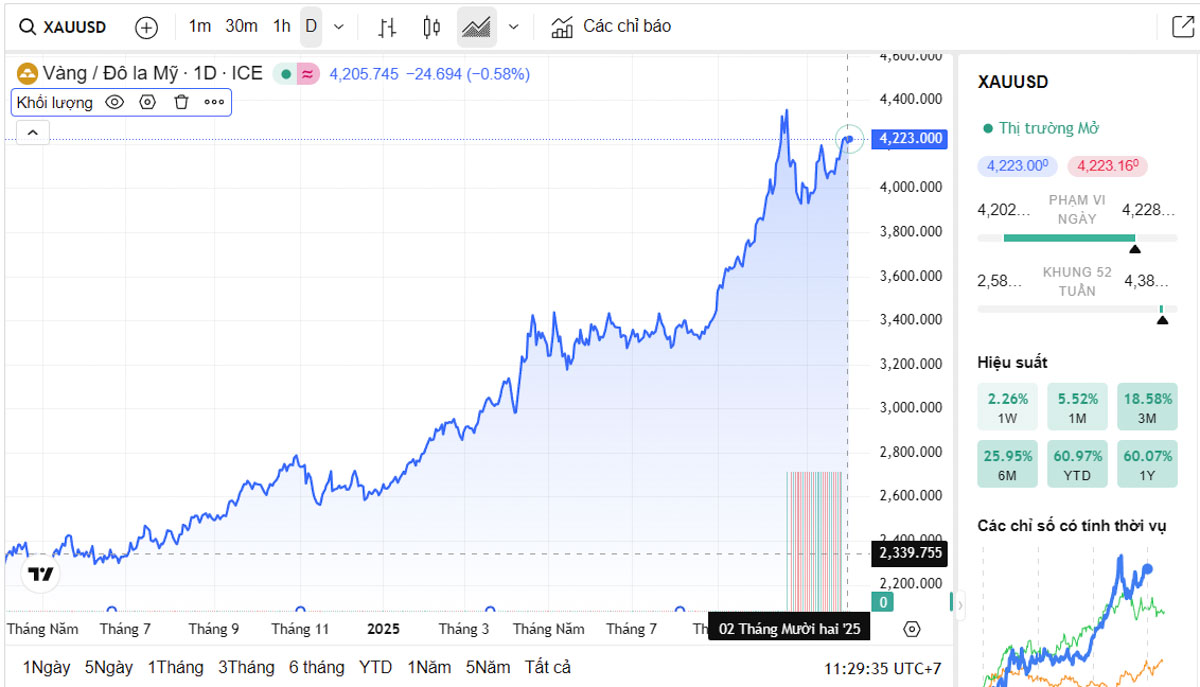1200x687 pixels.
Task: Open the Khối lượng indicator settings icon
Action: (148, 102)
